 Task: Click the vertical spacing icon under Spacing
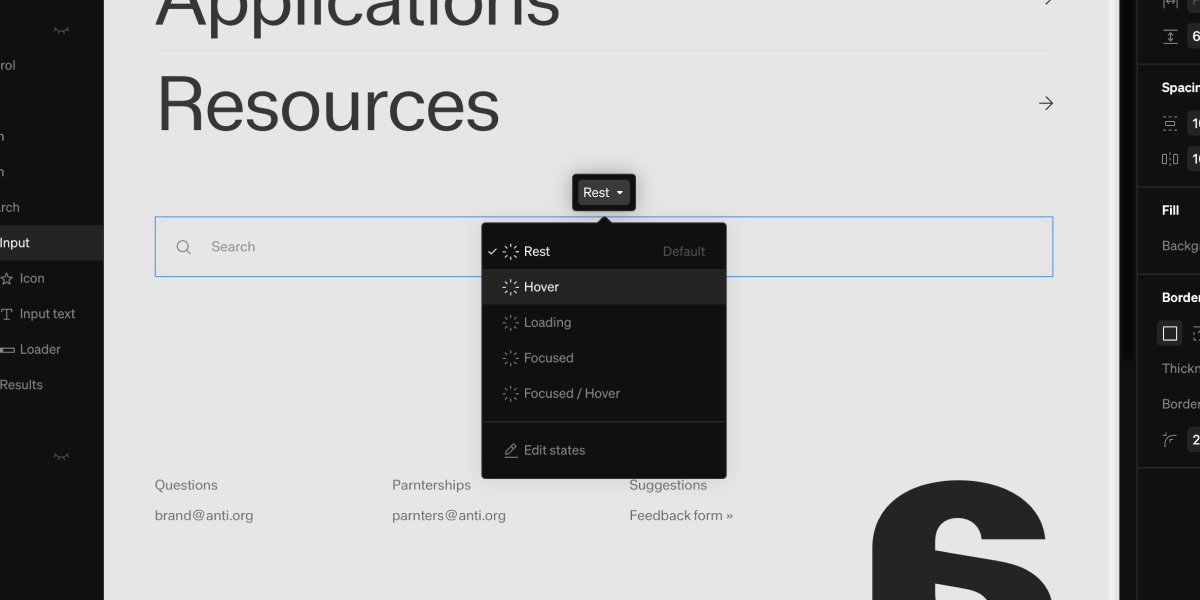pos(1170,124)
